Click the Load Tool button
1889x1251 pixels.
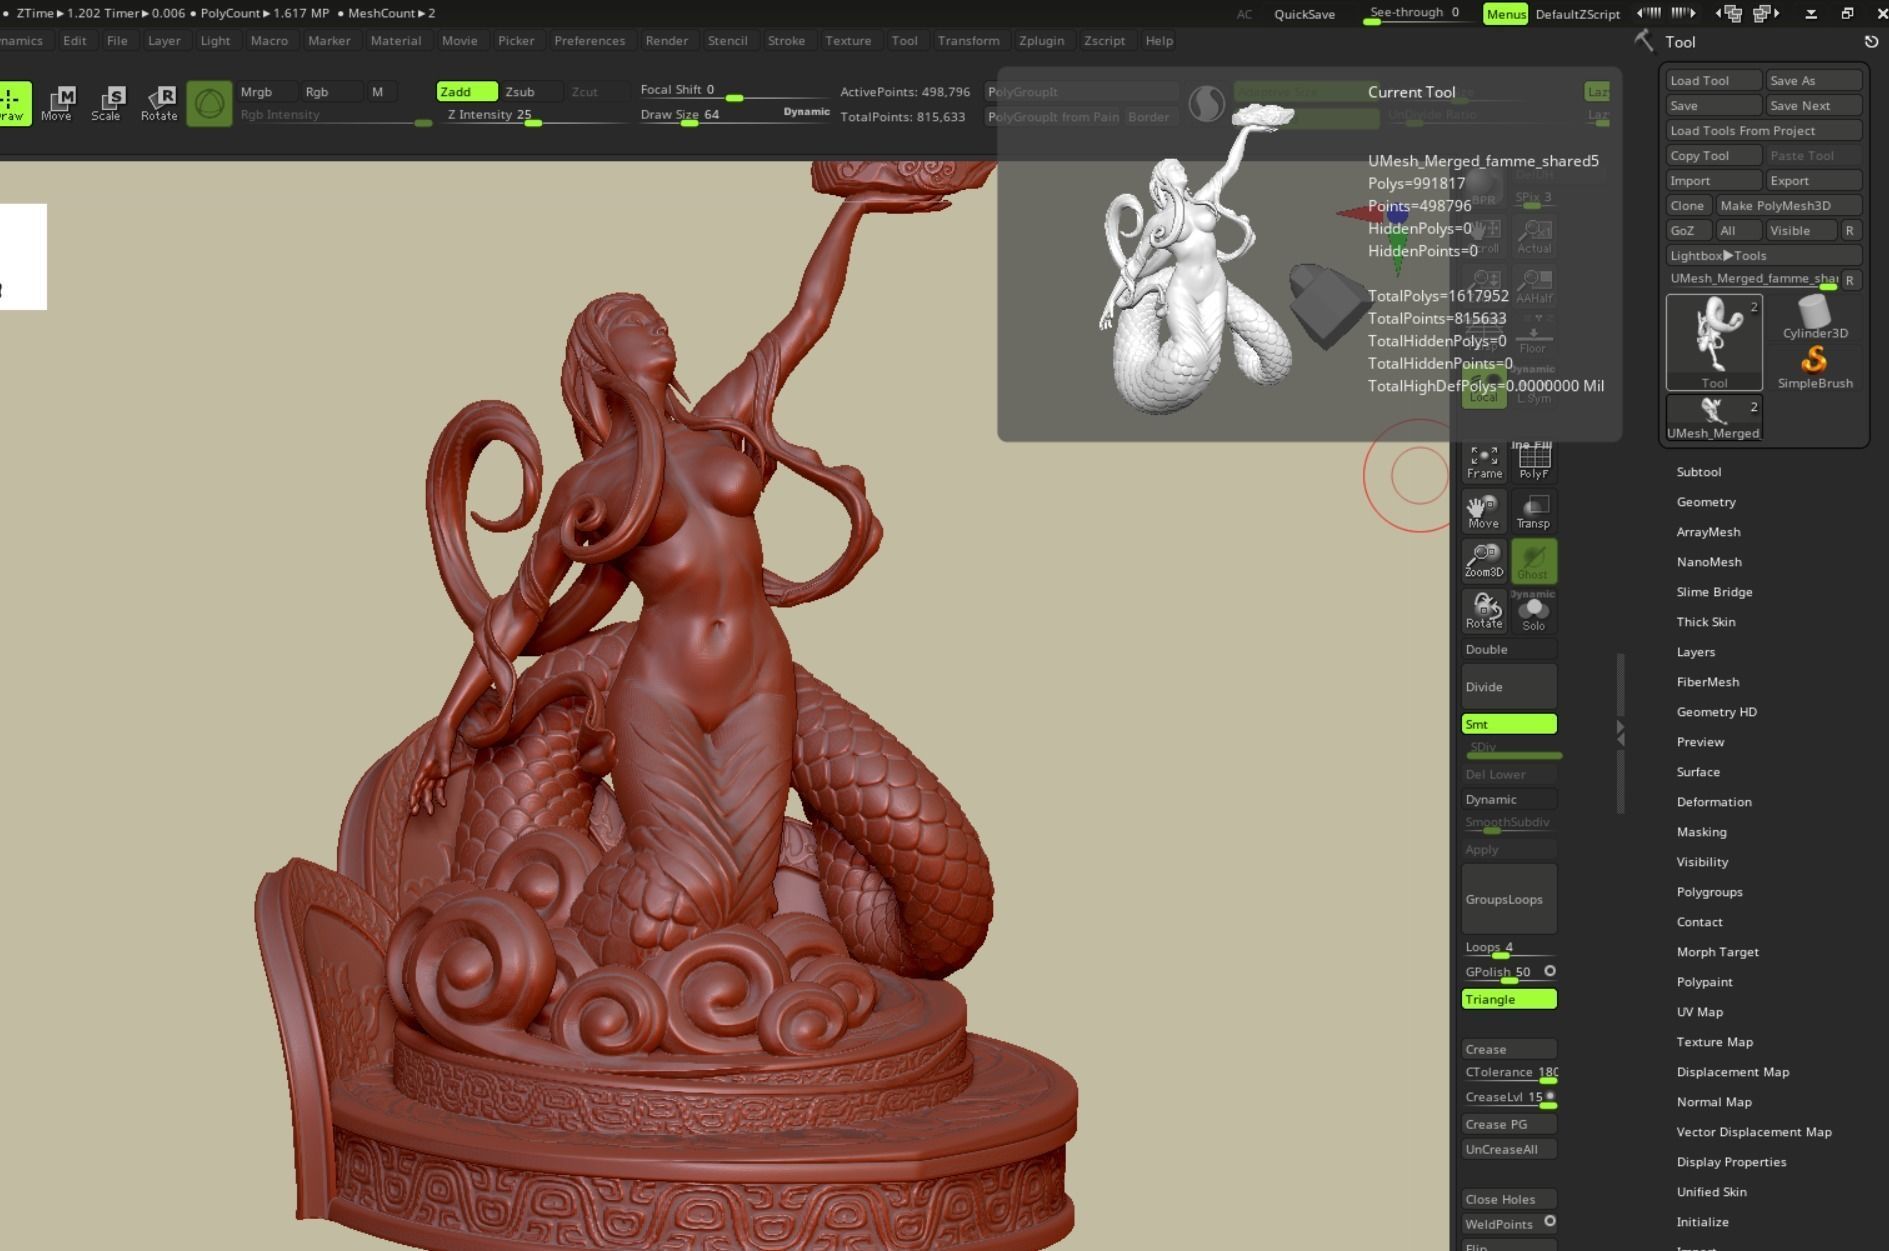(1713, 80)
